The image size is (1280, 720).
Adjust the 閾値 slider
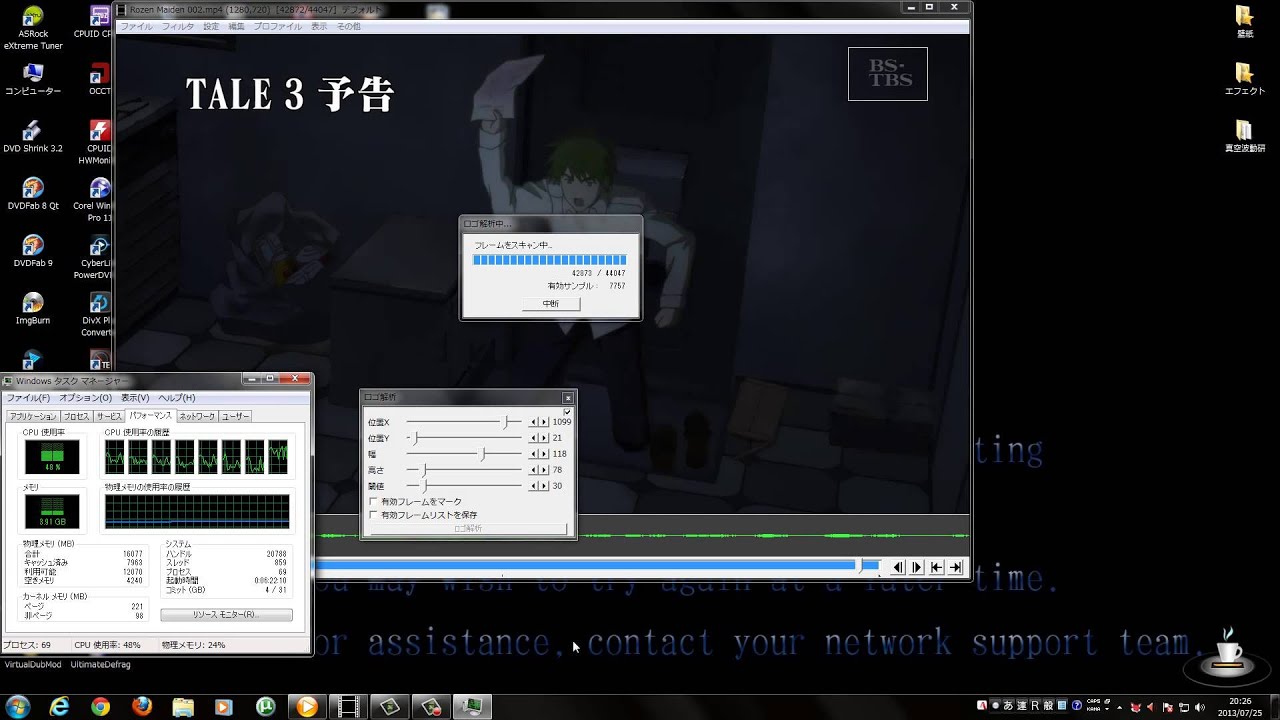pyautogui.click(x=464, y=486)
